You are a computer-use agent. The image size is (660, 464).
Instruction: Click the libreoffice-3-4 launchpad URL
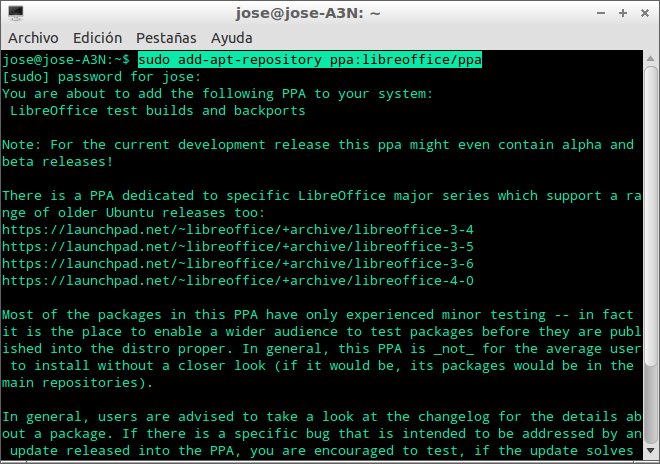(238, 230)
